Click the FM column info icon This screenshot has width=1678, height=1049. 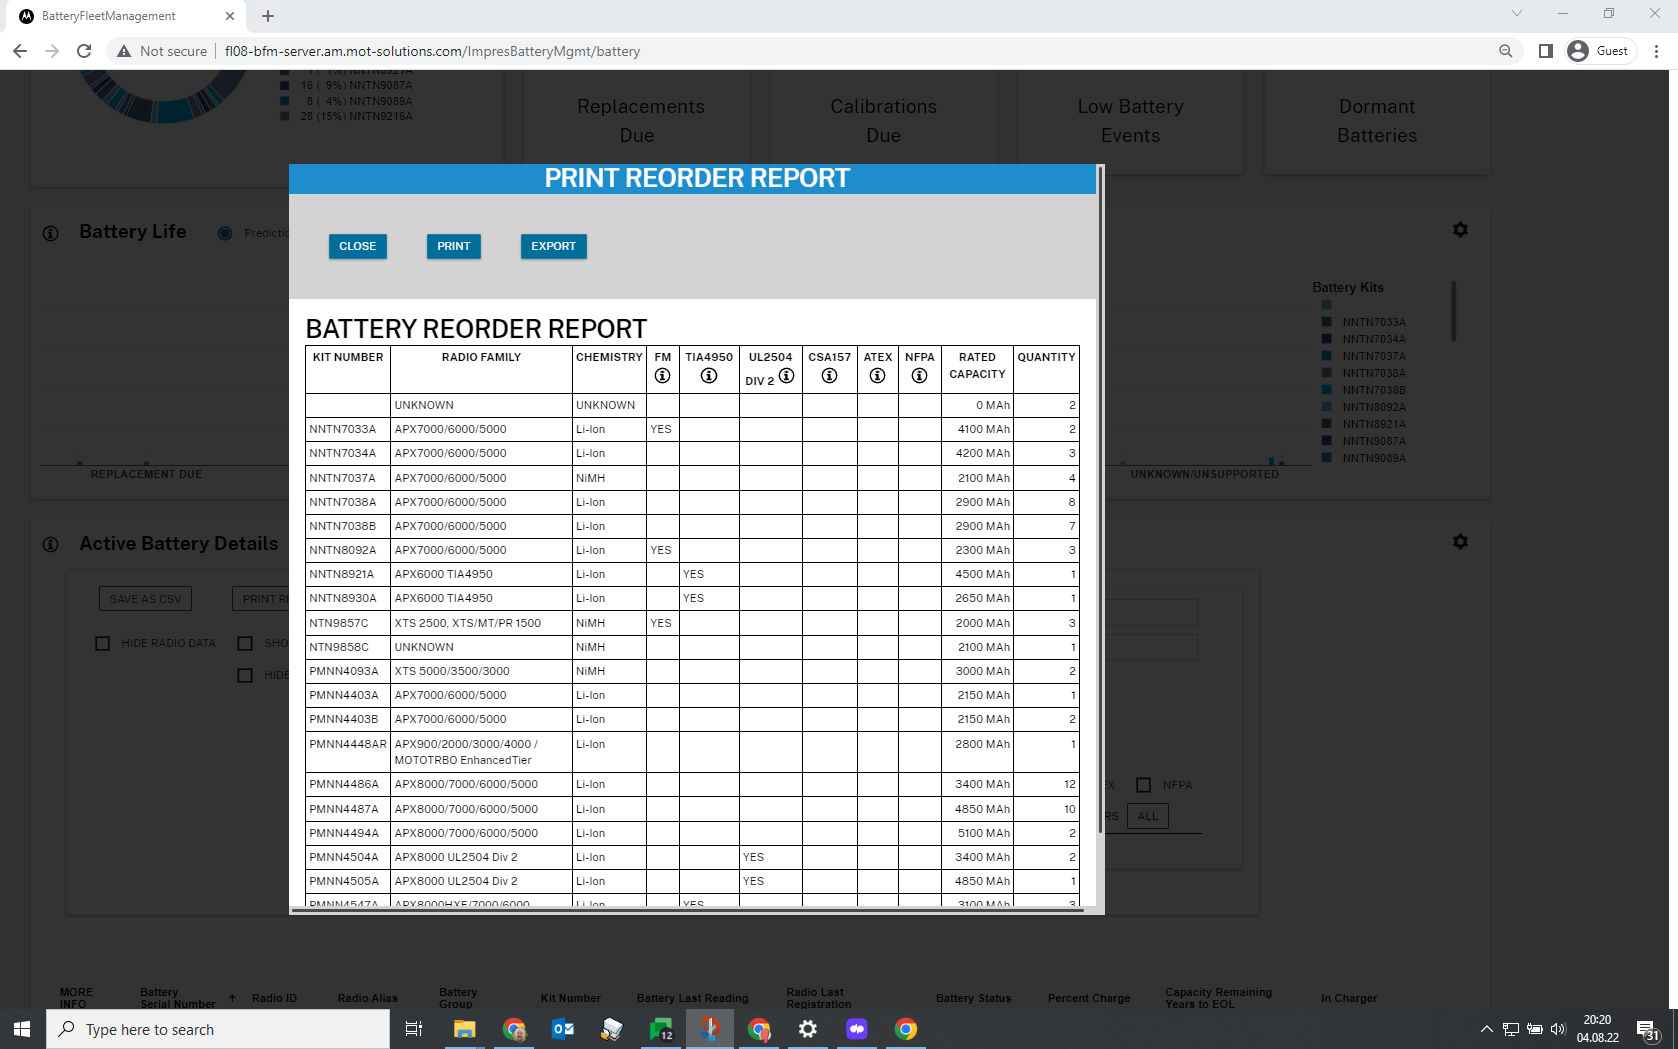(662, 376)
